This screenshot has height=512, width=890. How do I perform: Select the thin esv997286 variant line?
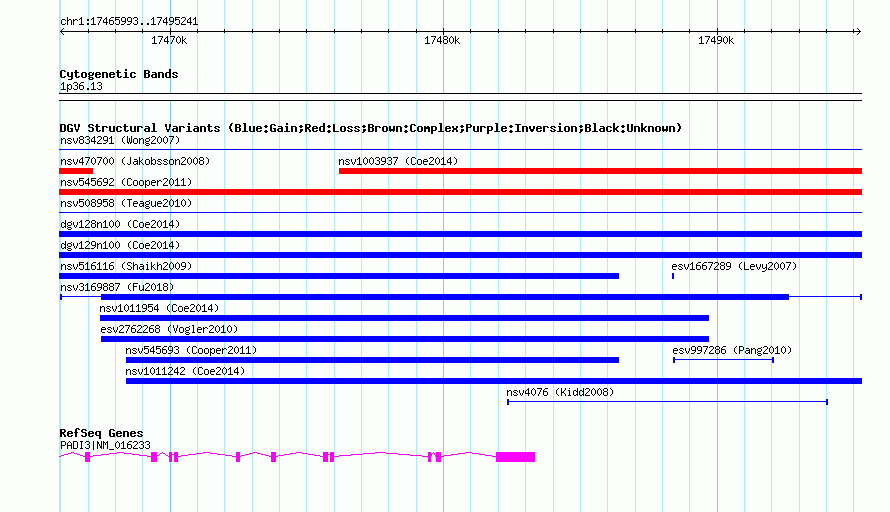click(724, 360)
